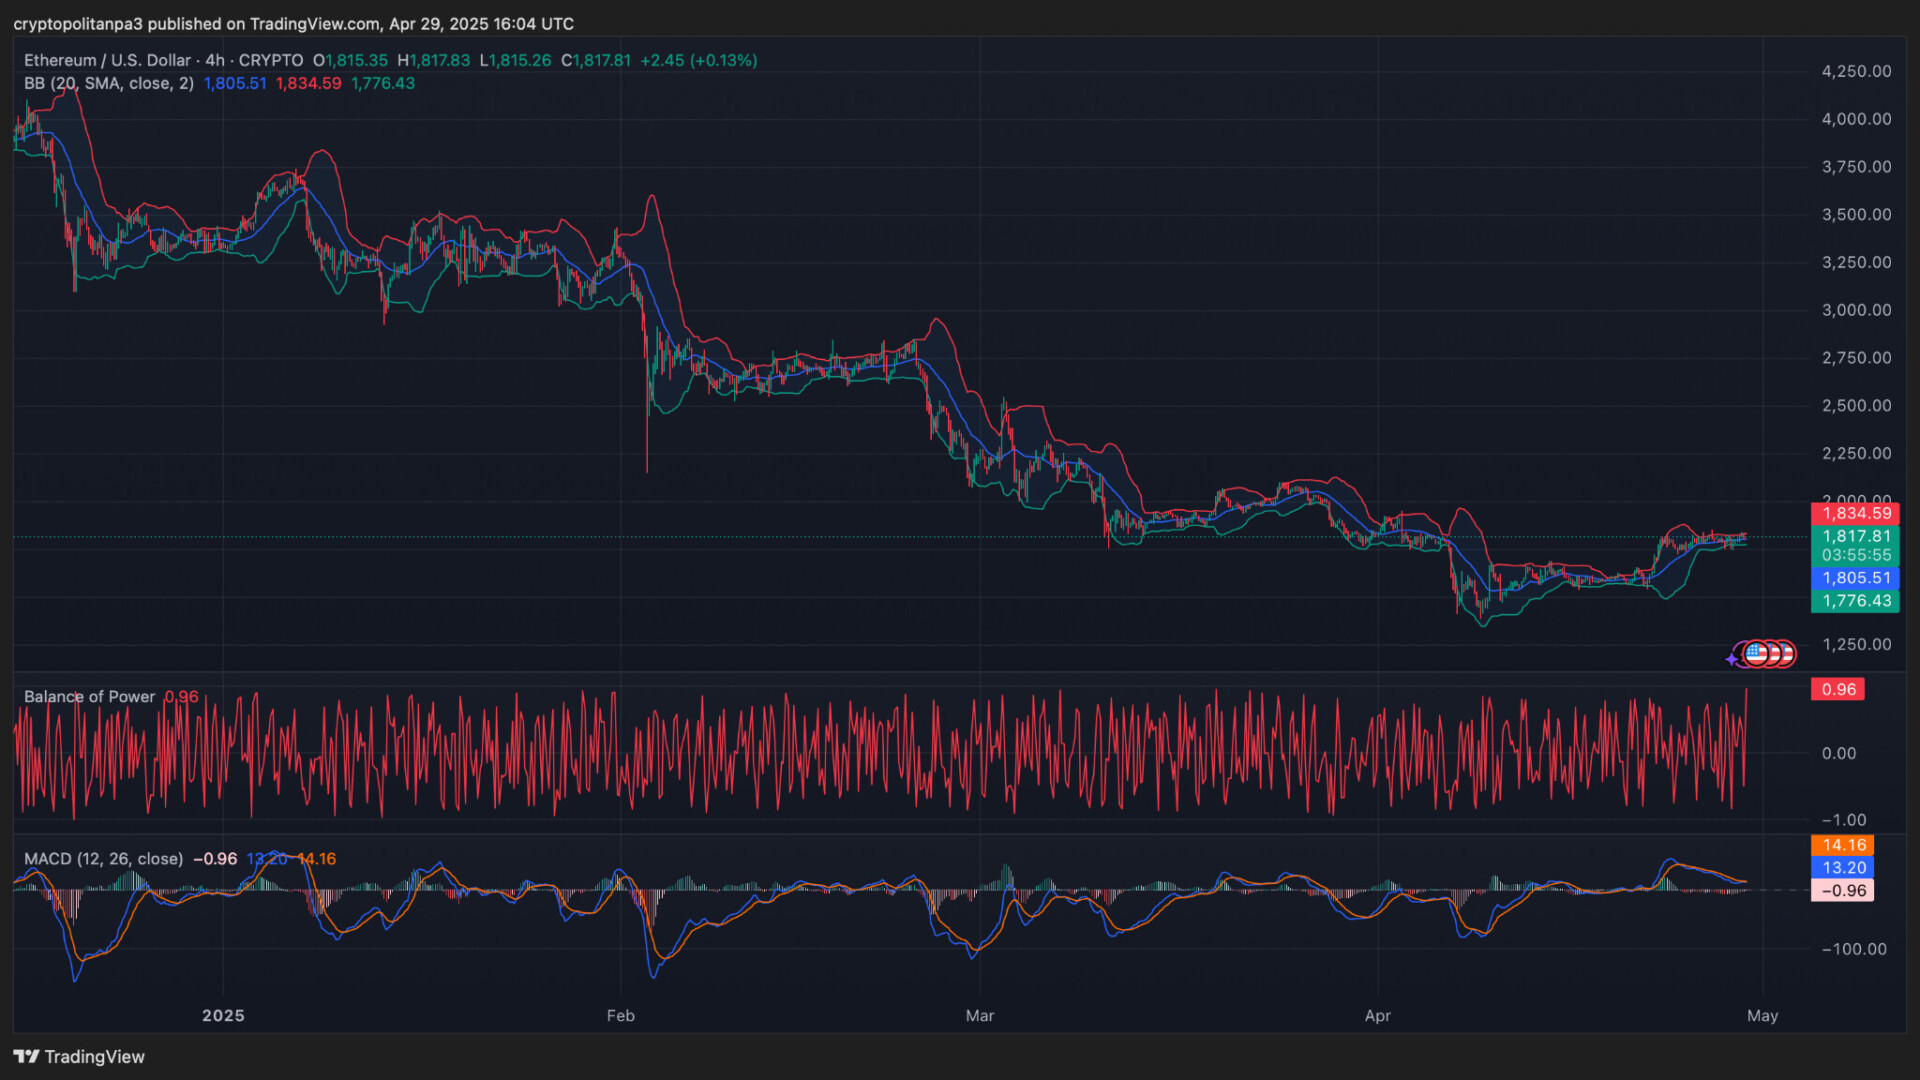Click the 3,750.00 price axis label
The width and height of the screenshot is (1920, 1080).
(x=1856, y=167)
